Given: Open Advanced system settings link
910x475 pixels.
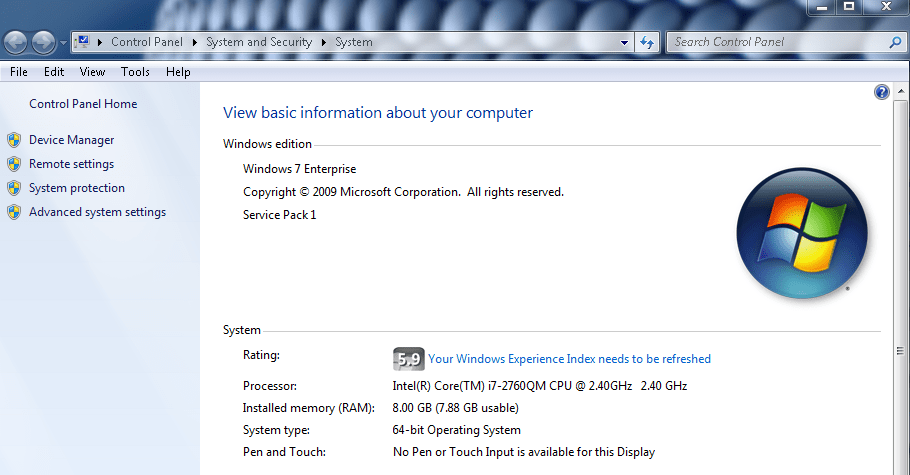Looking at the screenshot, I should pyautogui.click(x=98, y=212).
